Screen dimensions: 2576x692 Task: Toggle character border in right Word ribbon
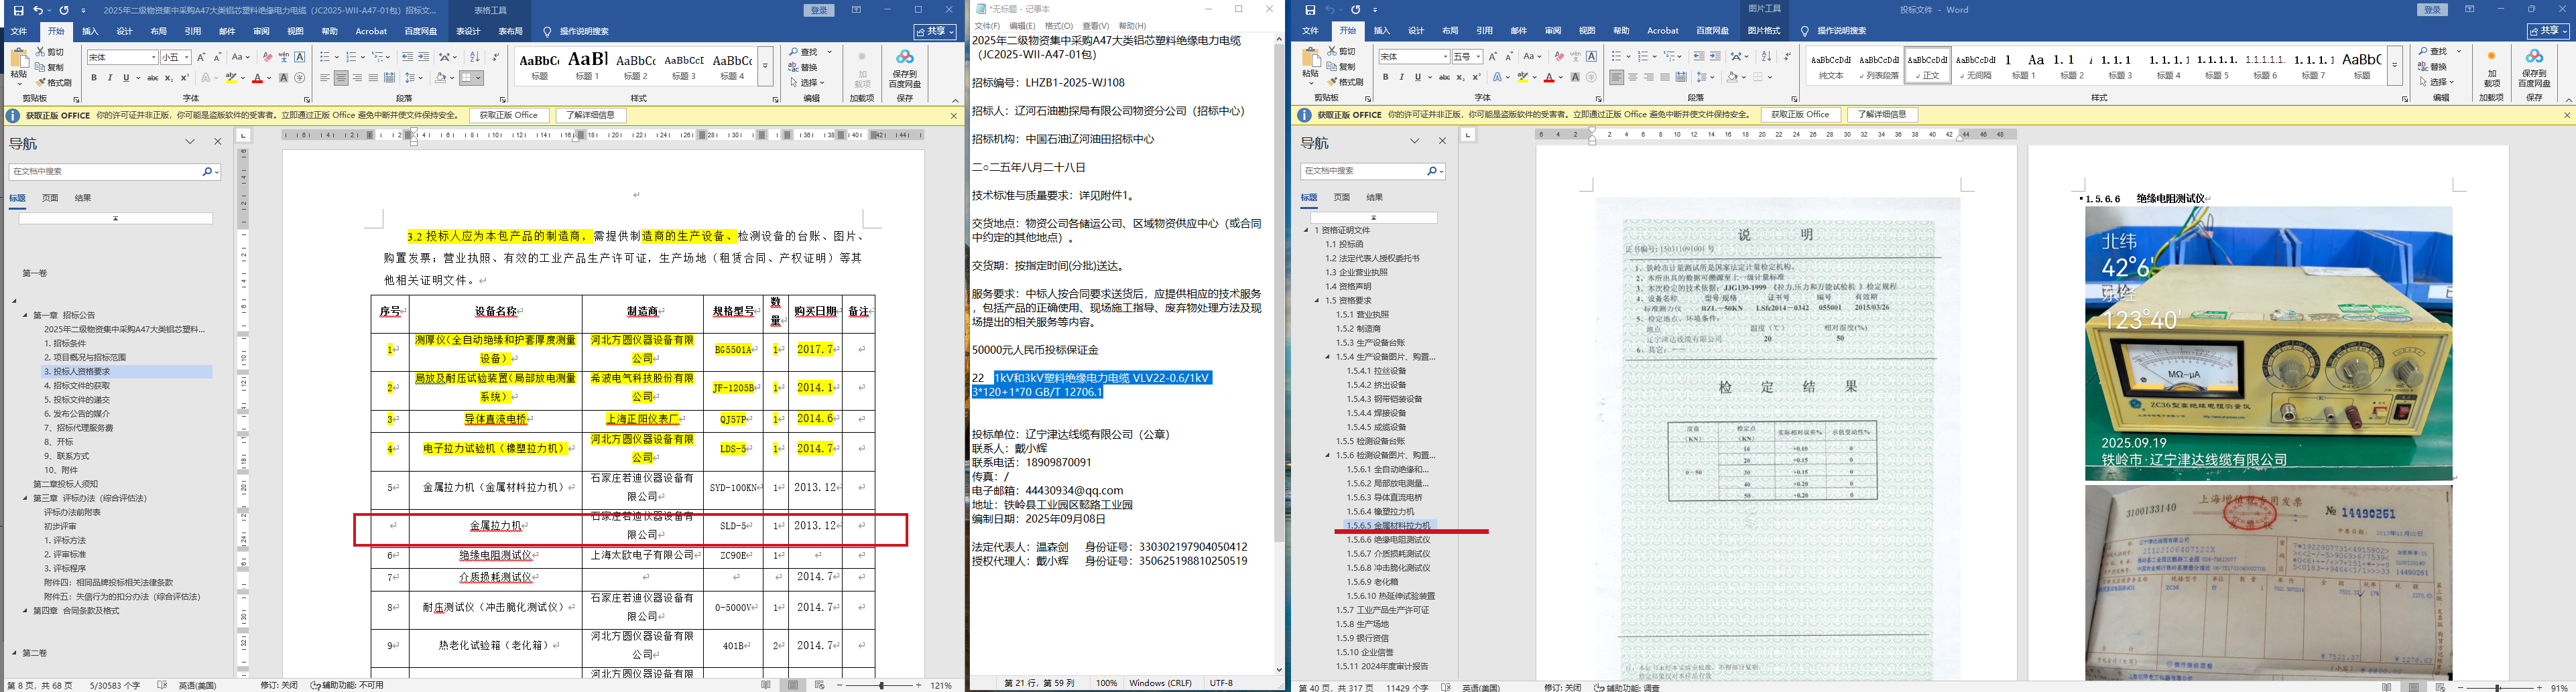pyautogui.click(x=1591, y=57)
